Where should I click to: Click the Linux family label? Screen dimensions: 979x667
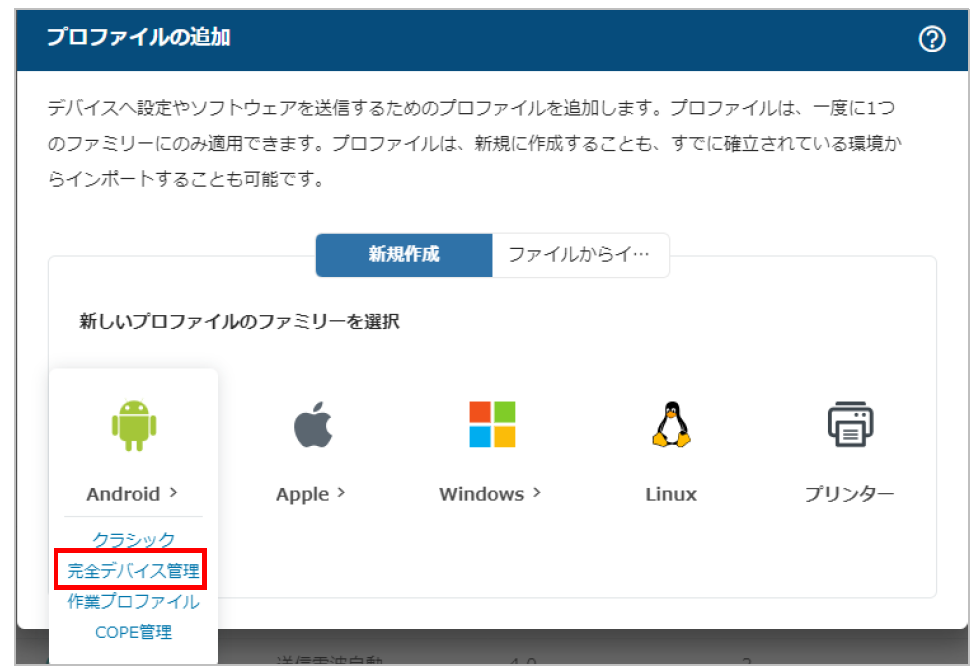[x=671, y=495]
